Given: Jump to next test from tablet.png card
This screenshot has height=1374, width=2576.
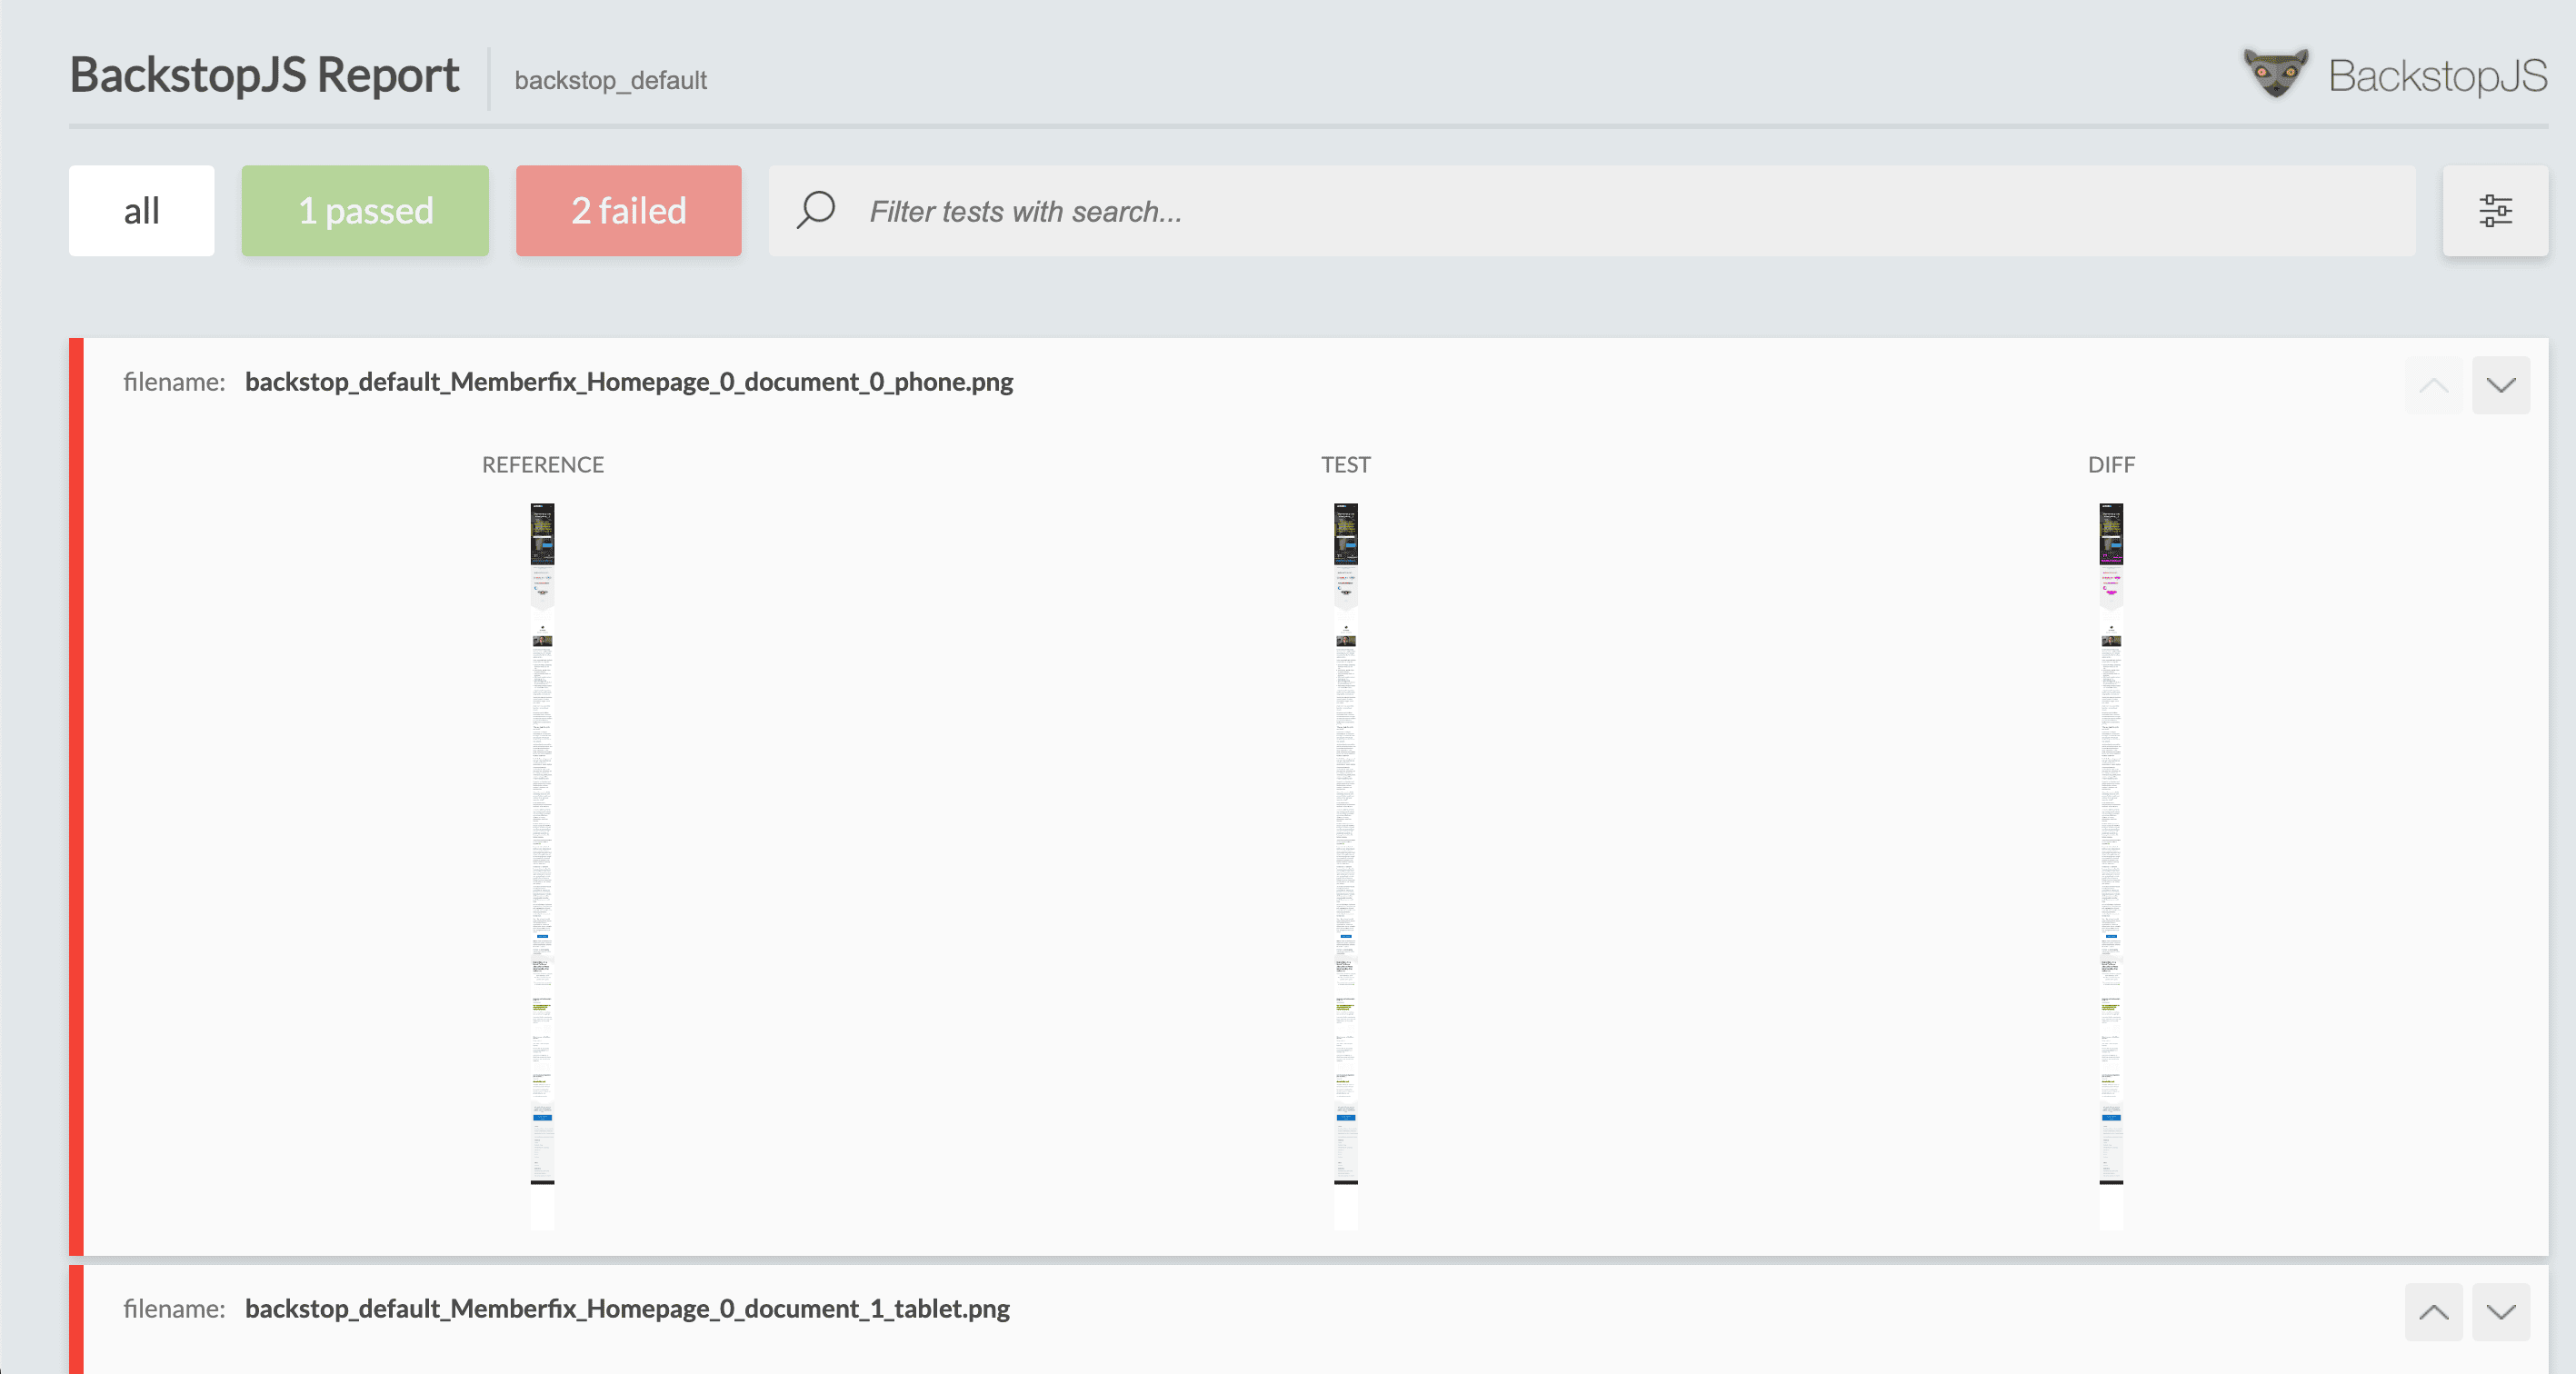Looking at the screenshot, I should [2501, 1312].
